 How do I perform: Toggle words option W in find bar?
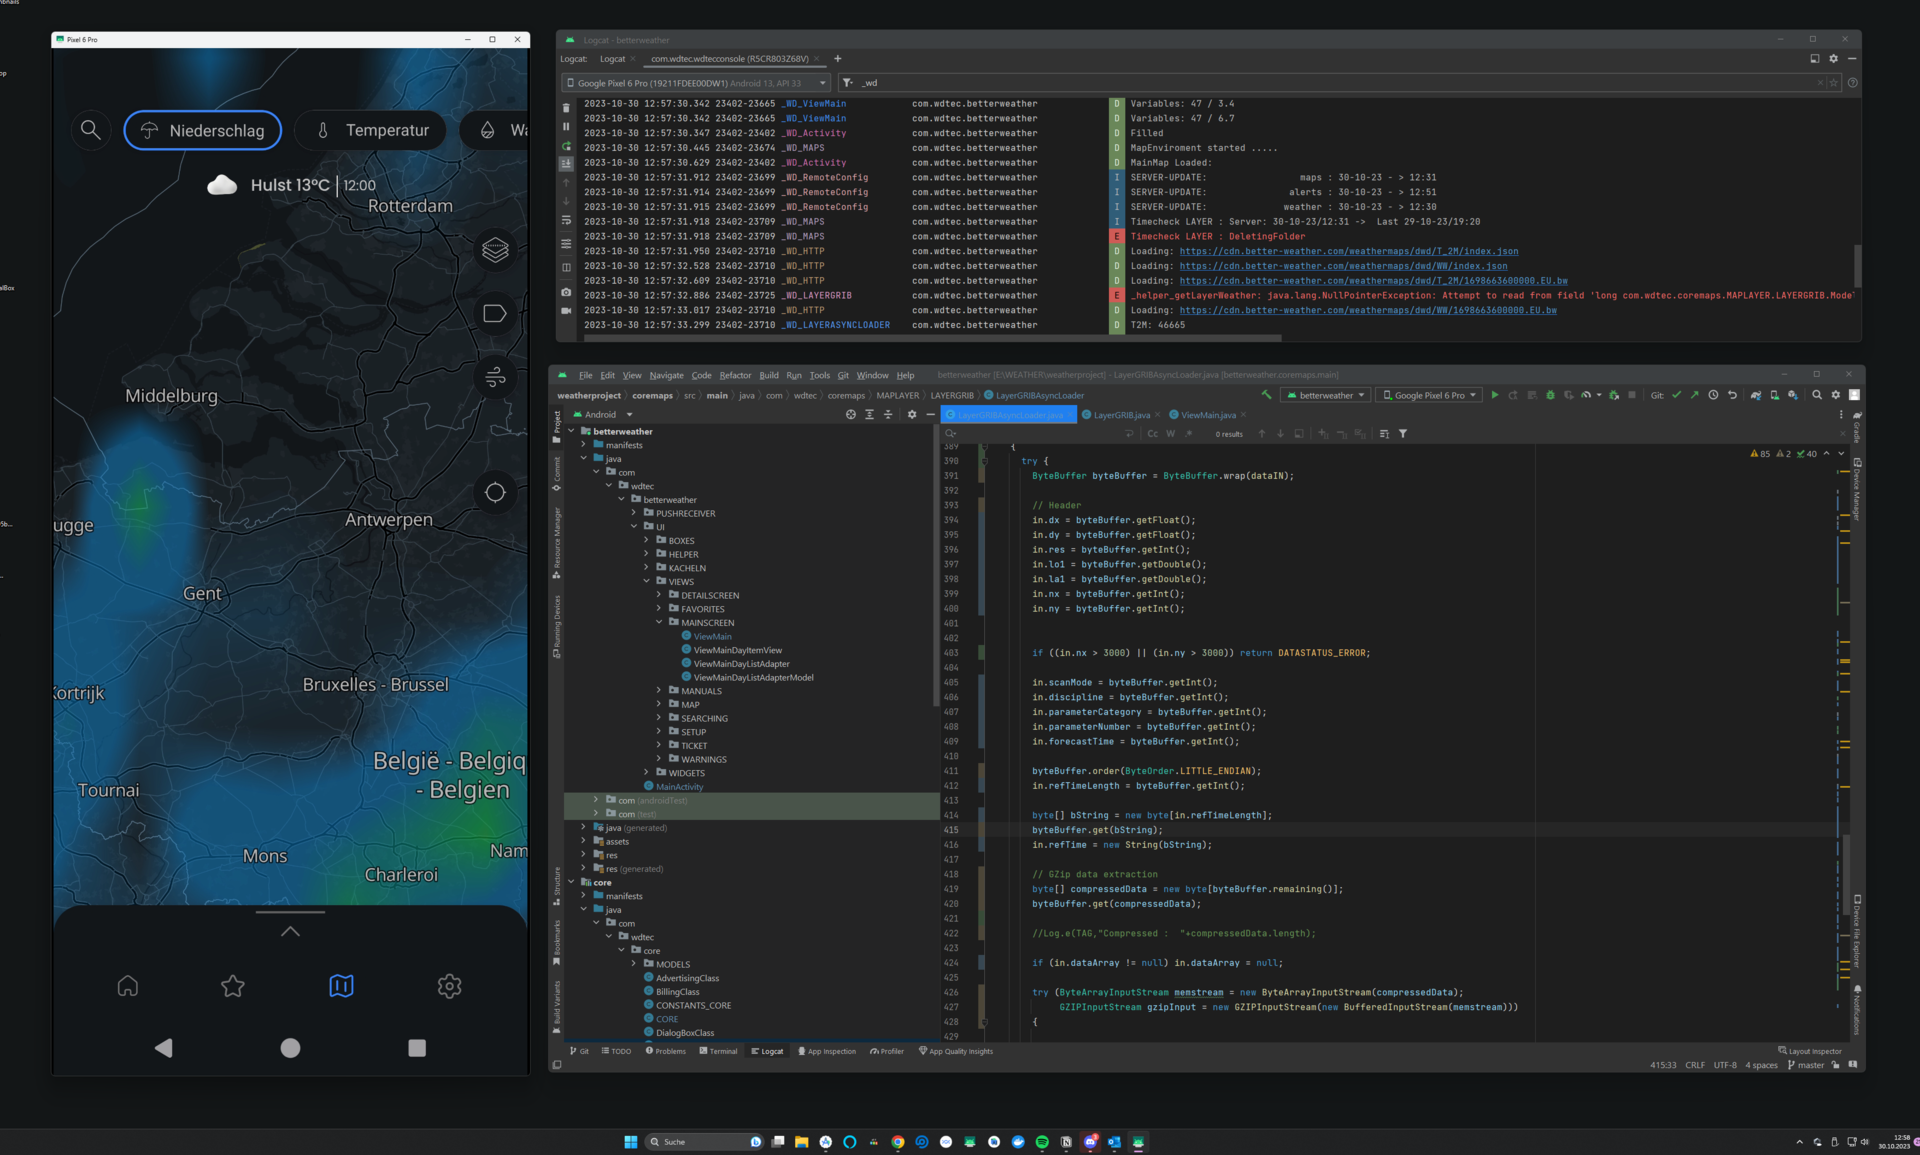coord(1170,434)
